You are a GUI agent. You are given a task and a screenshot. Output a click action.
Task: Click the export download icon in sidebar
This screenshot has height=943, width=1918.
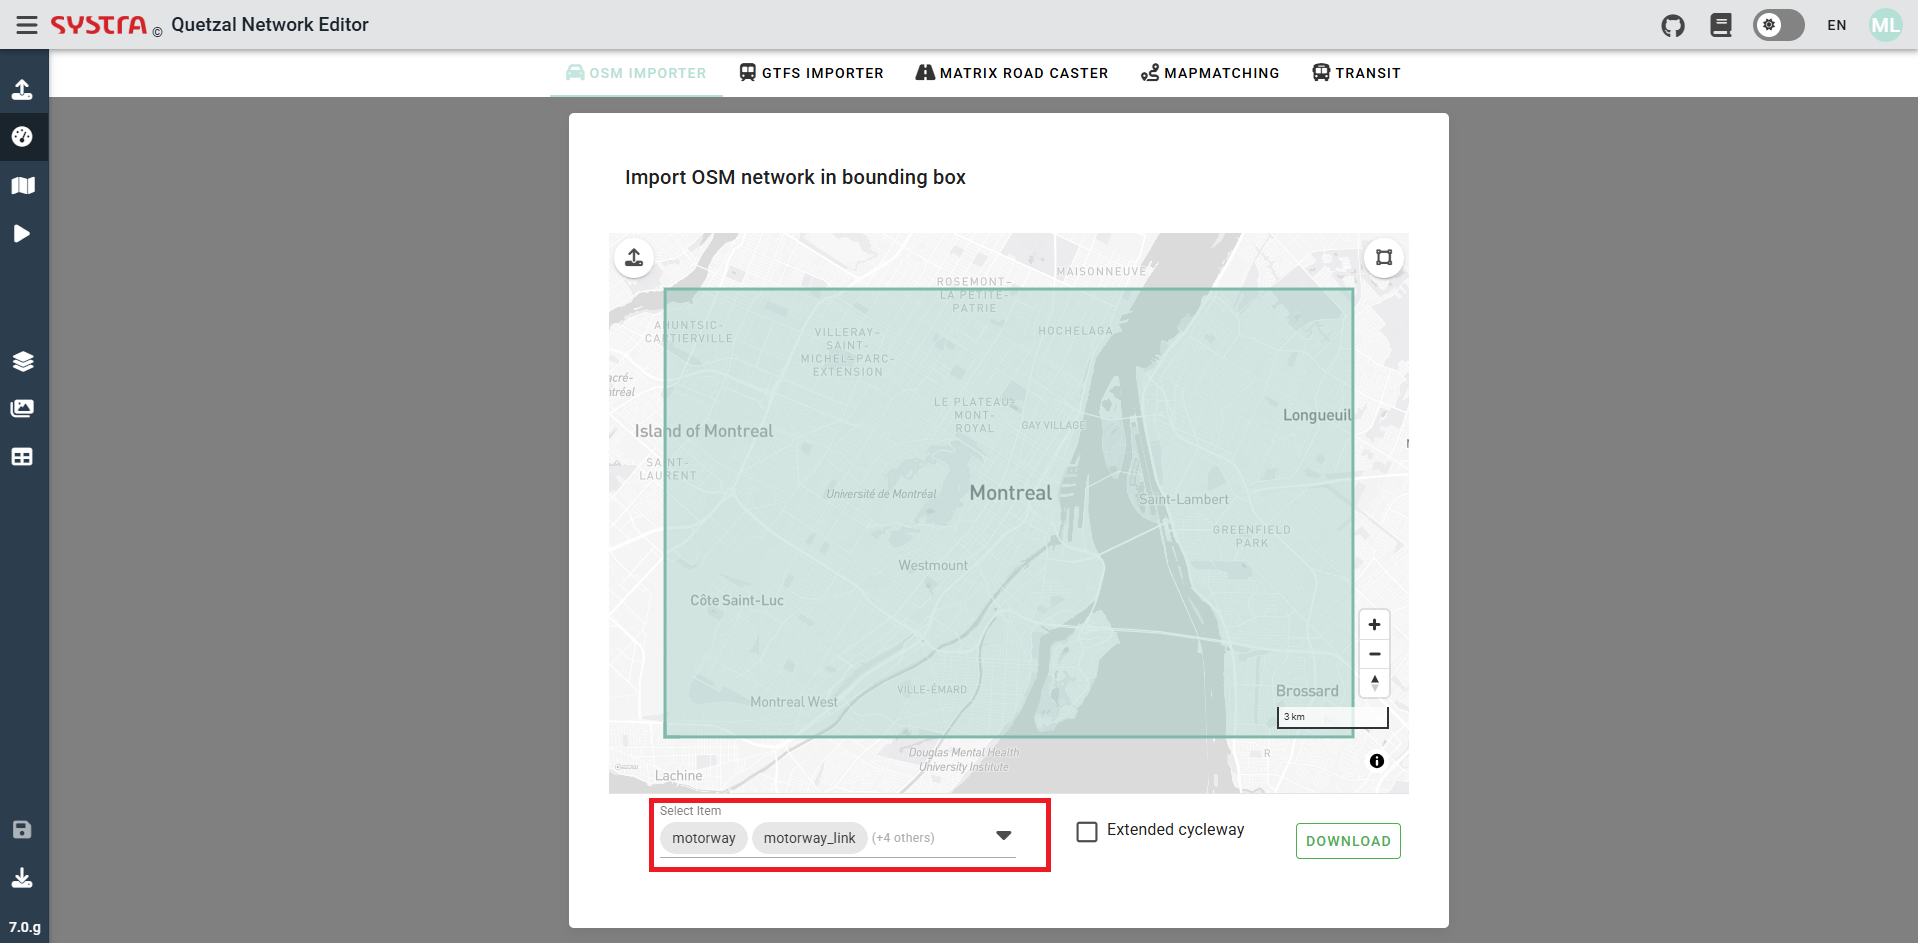[x=22, y=878]
